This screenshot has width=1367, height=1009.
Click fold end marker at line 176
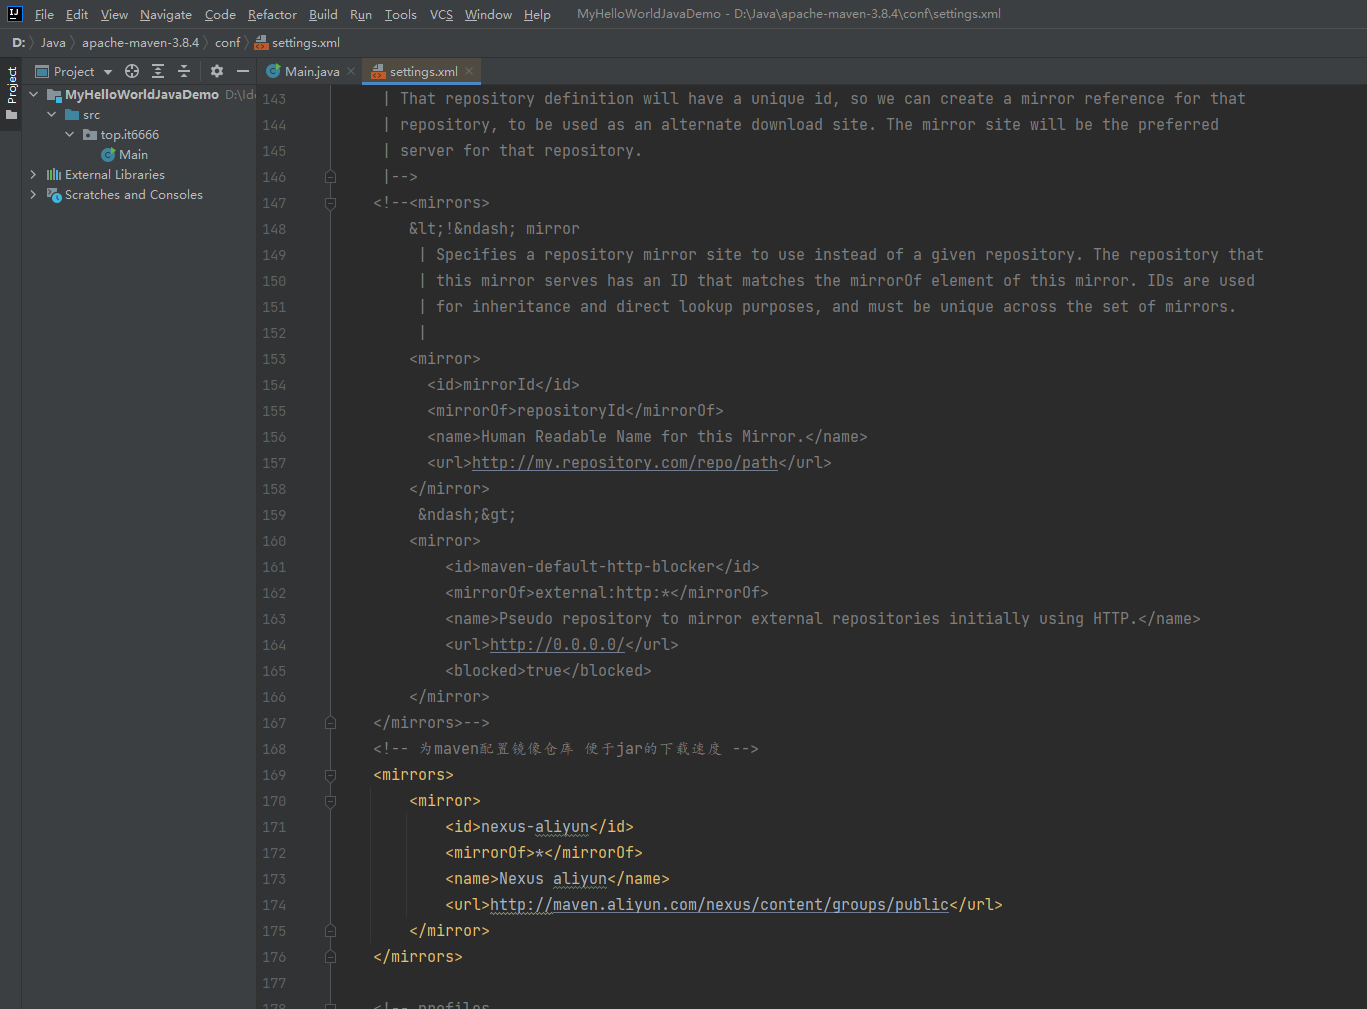(330, 957)
